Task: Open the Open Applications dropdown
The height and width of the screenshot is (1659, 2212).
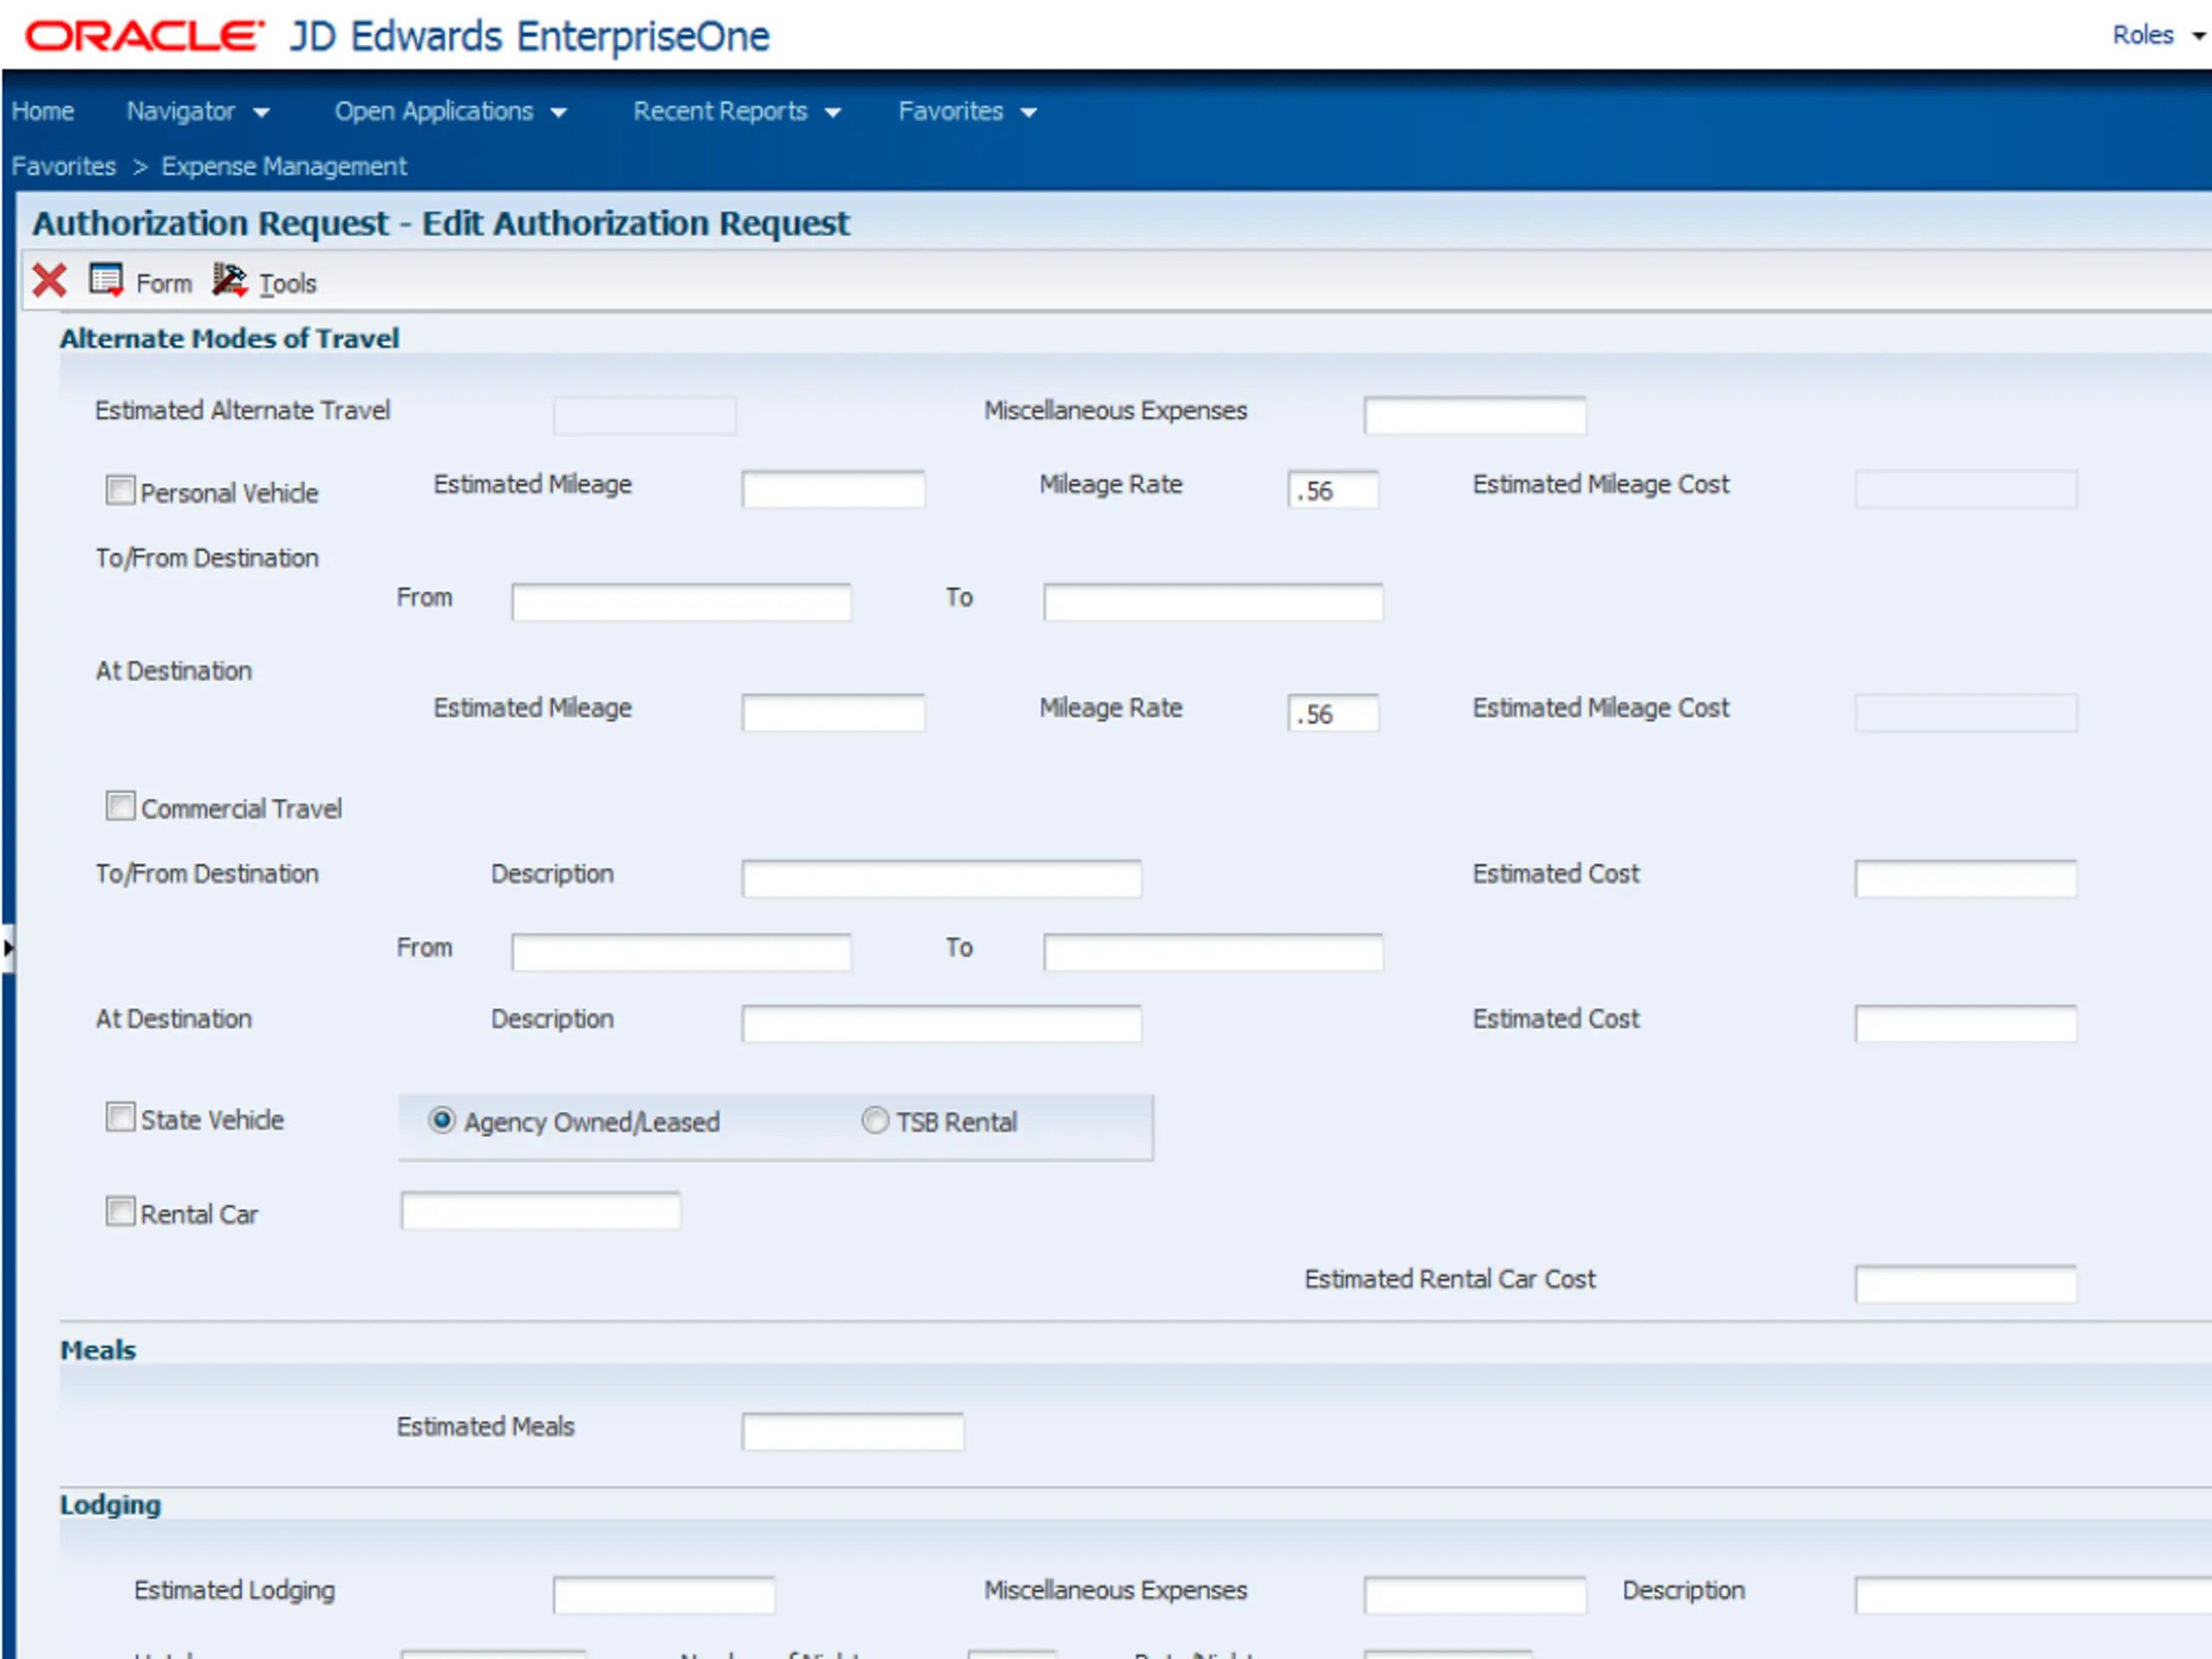Action: 451,111
